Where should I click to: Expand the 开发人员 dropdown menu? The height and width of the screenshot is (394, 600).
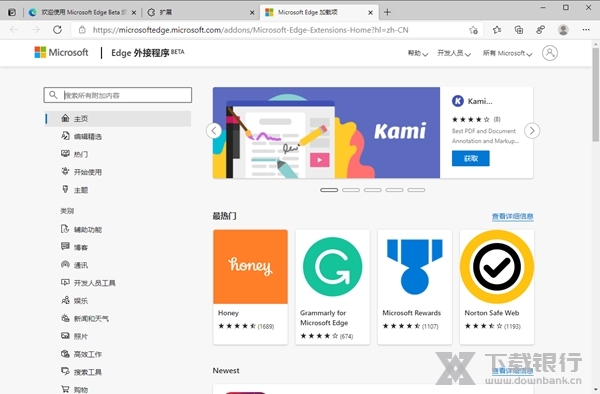tap(454, 54)
